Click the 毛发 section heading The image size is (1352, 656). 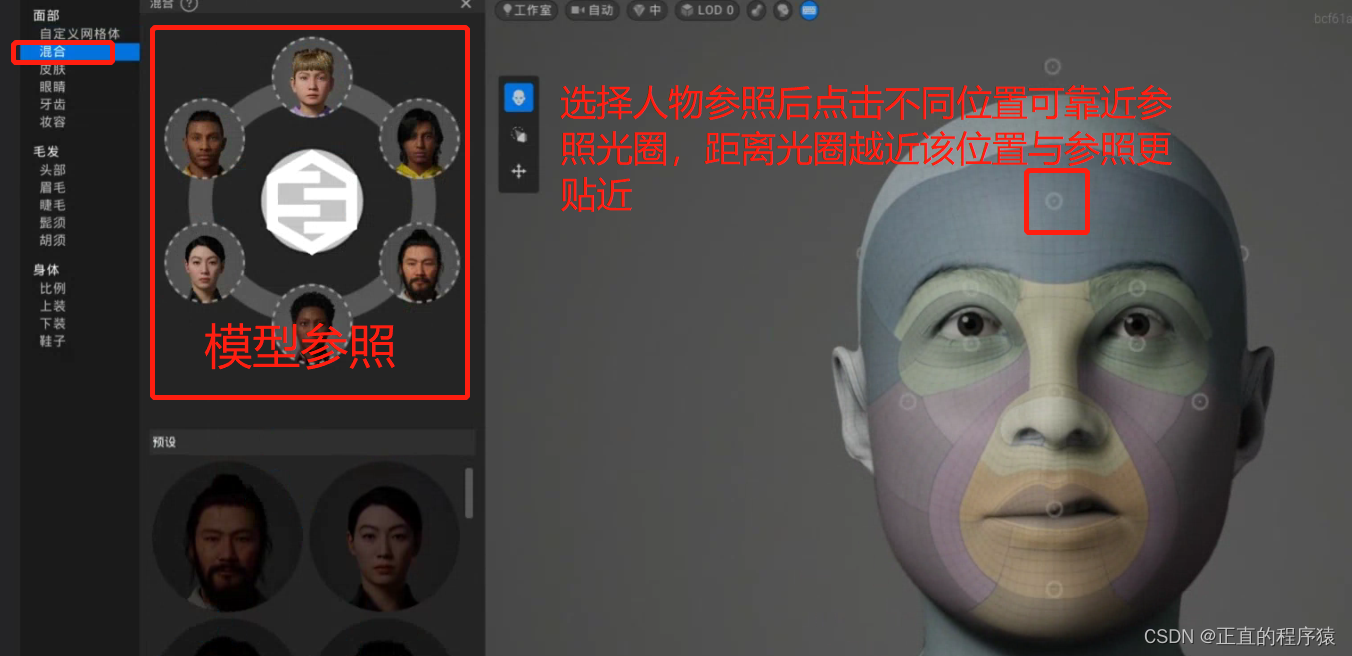pos(46,152)
